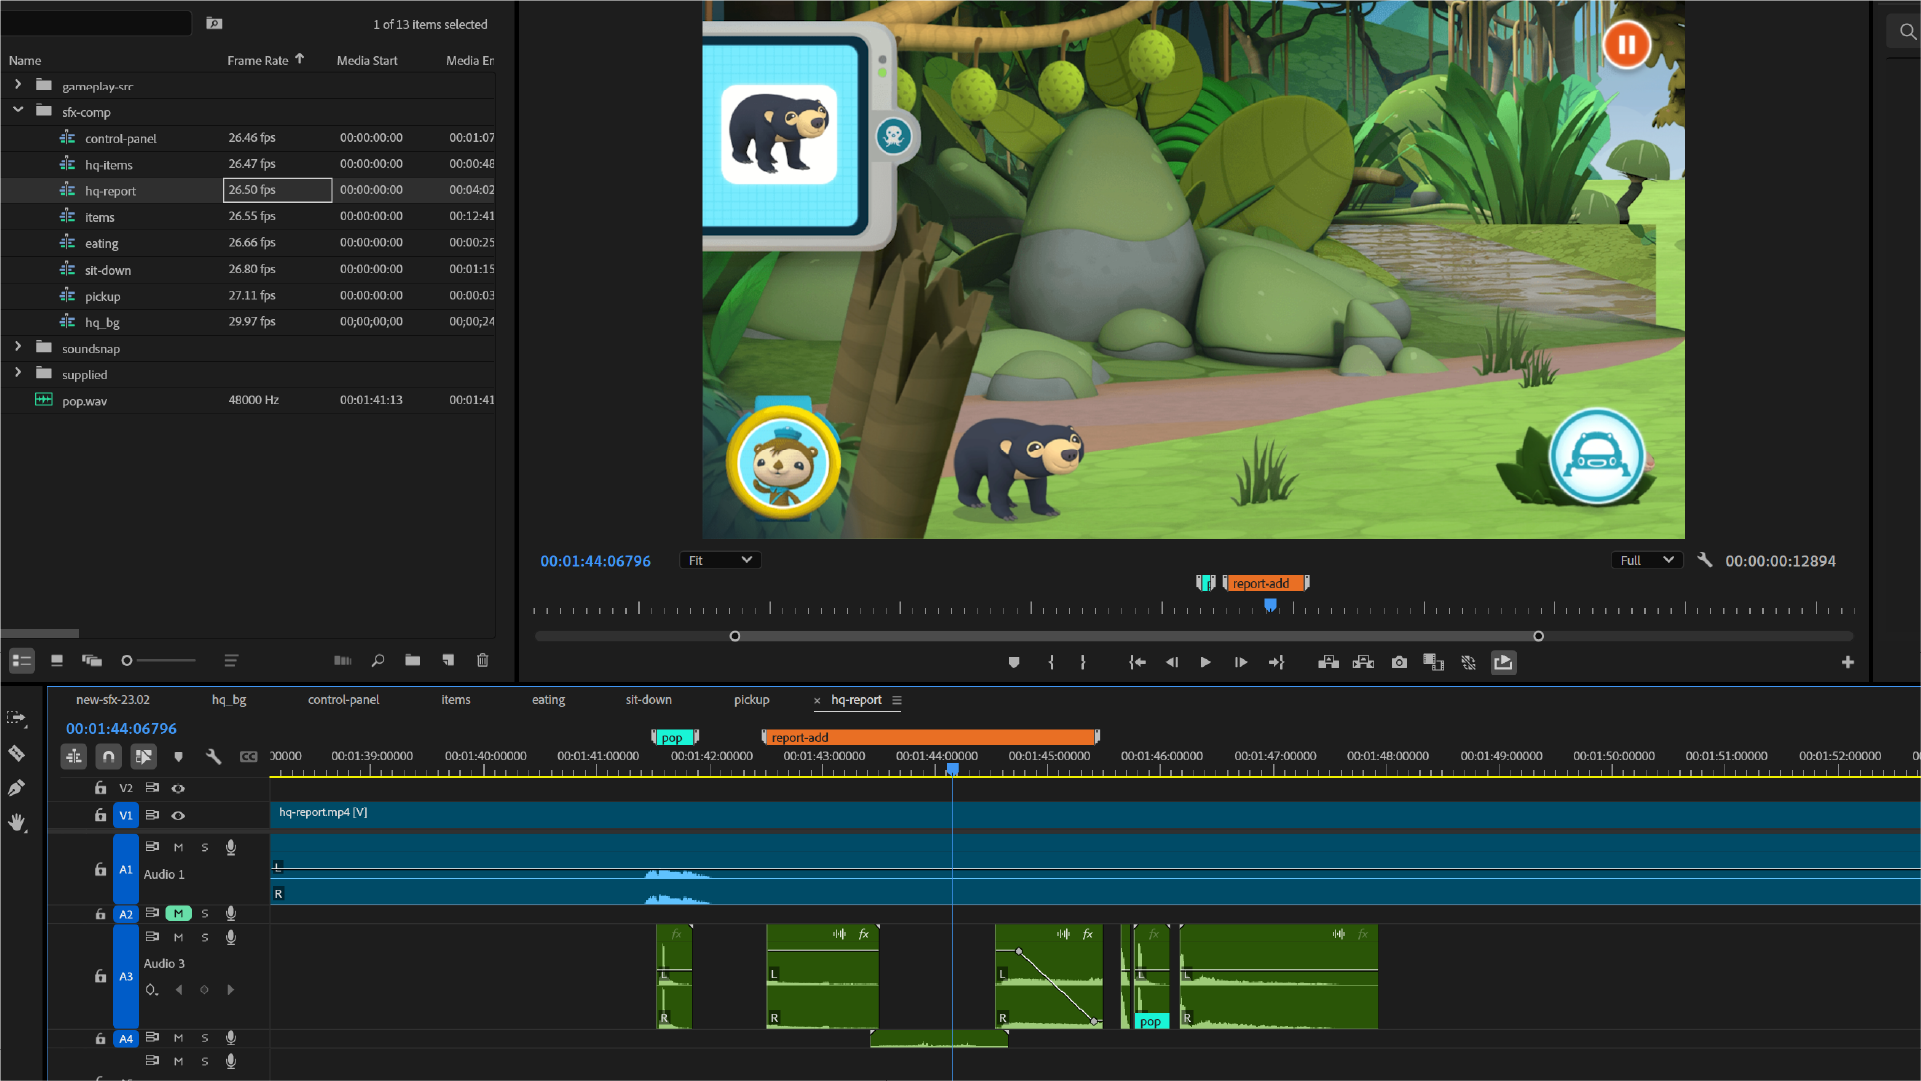Image resolution: width=1921 pixels, height=1081 pixels.
Task: Select the Track Select Forward tool
Action: coord(17,718)
